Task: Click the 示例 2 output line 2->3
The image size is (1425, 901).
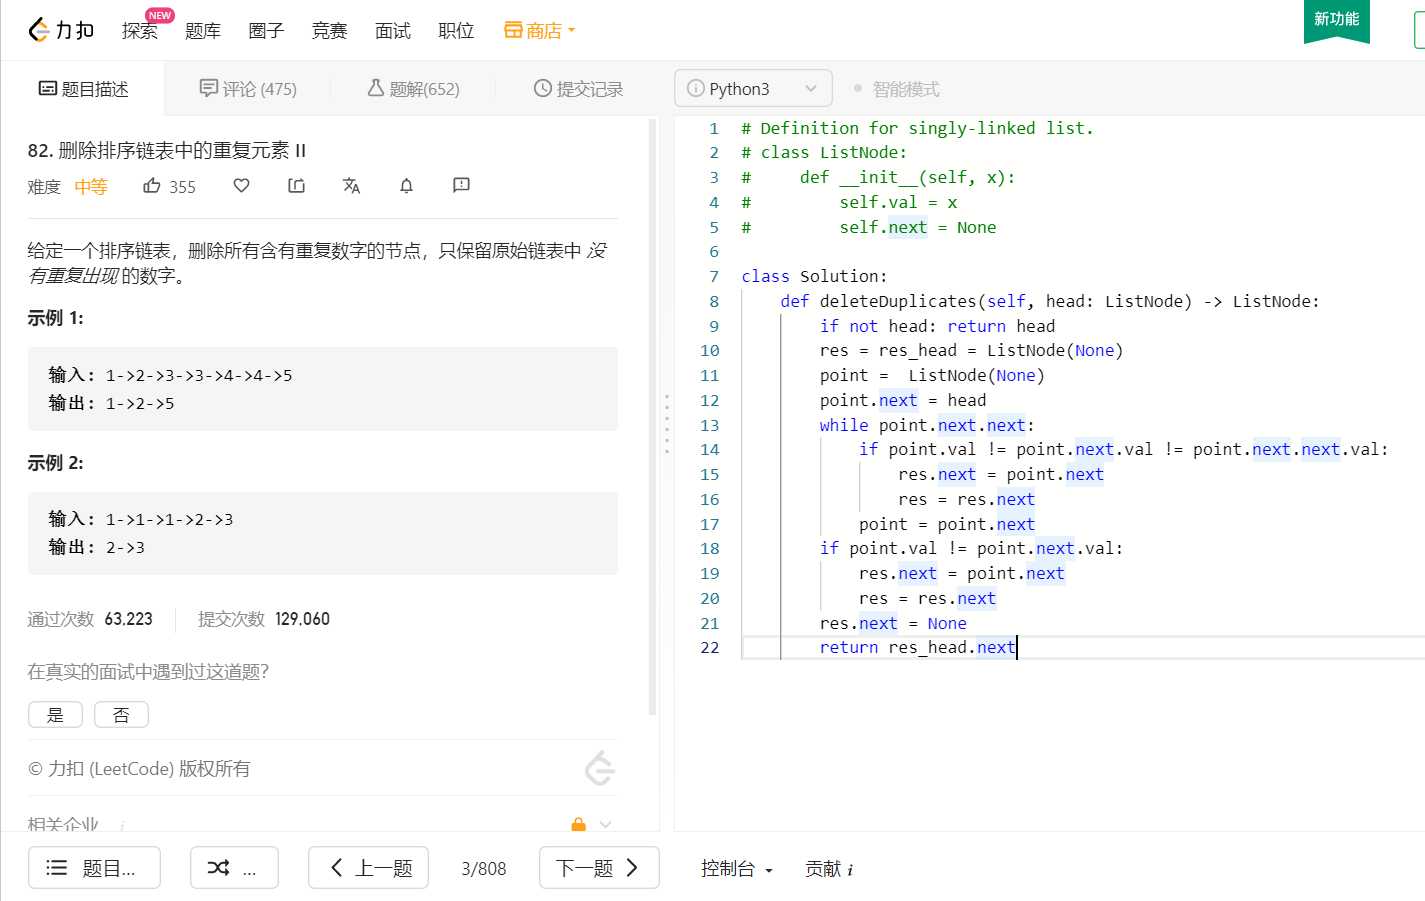Action: click(97, 547)
